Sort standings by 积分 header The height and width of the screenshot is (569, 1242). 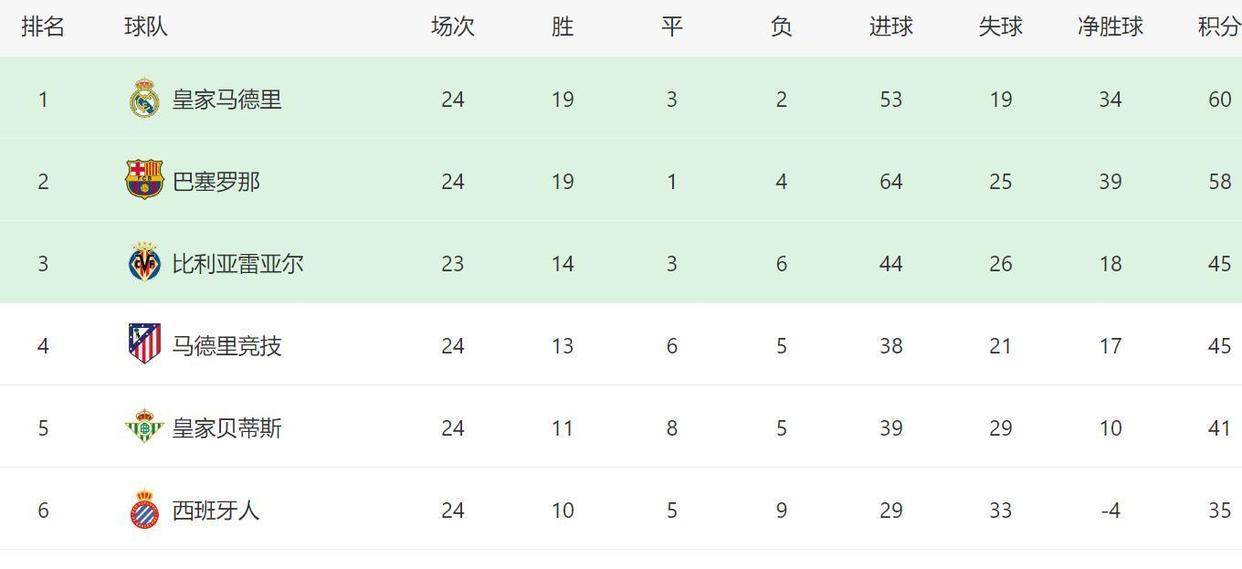click(x=1219, y=27)
